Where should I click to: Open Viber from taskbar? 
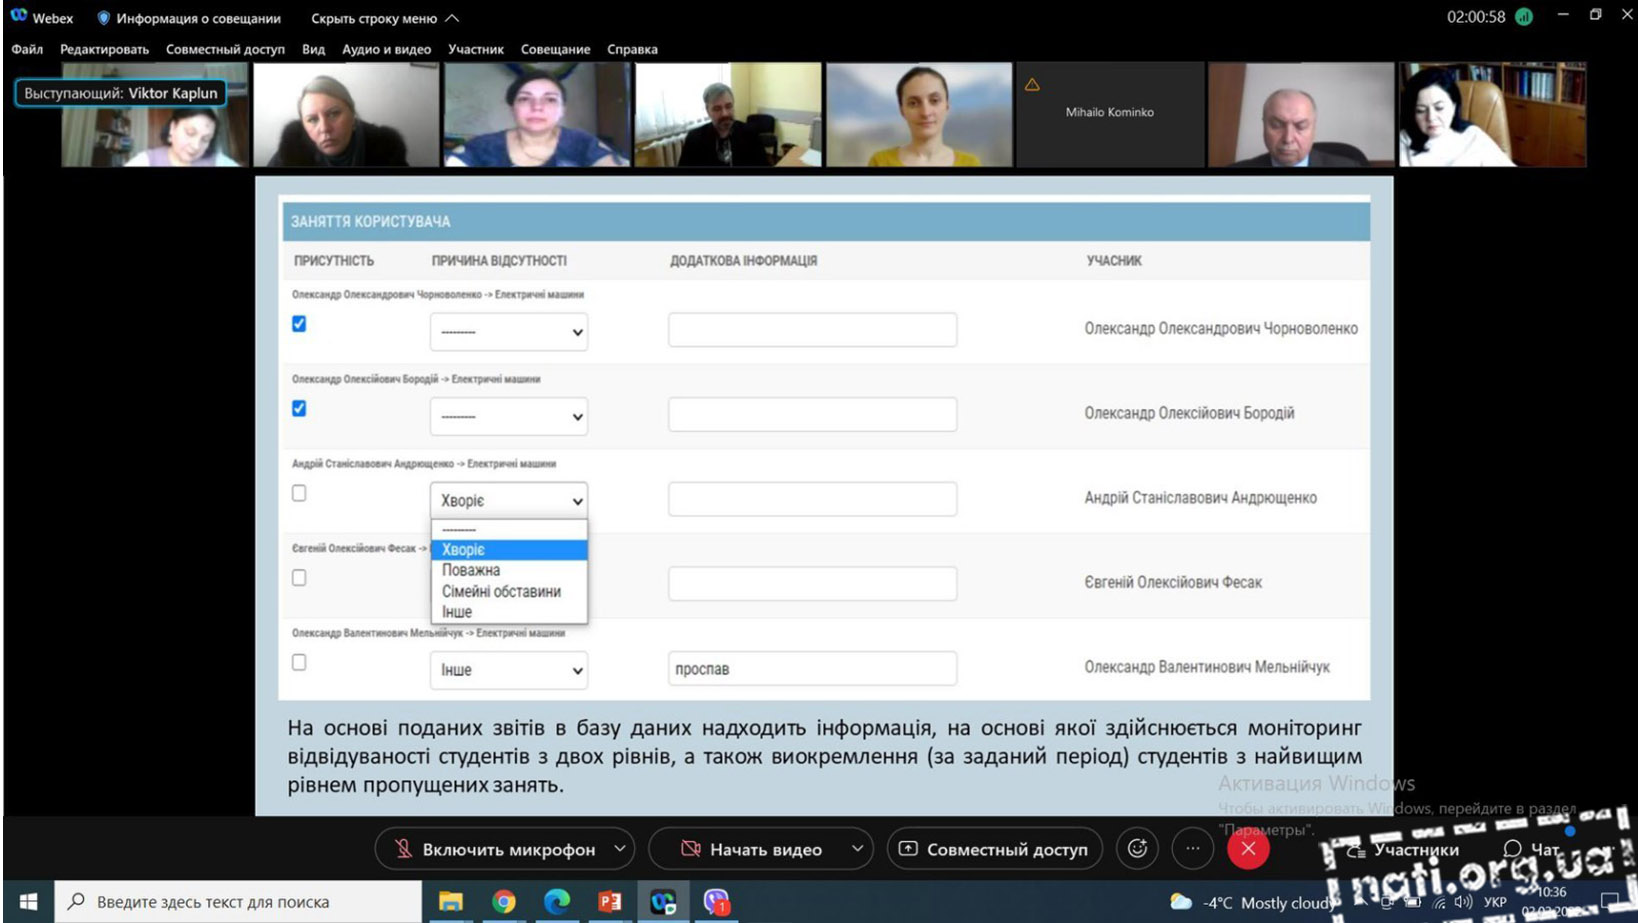click(x=716, y=902)
